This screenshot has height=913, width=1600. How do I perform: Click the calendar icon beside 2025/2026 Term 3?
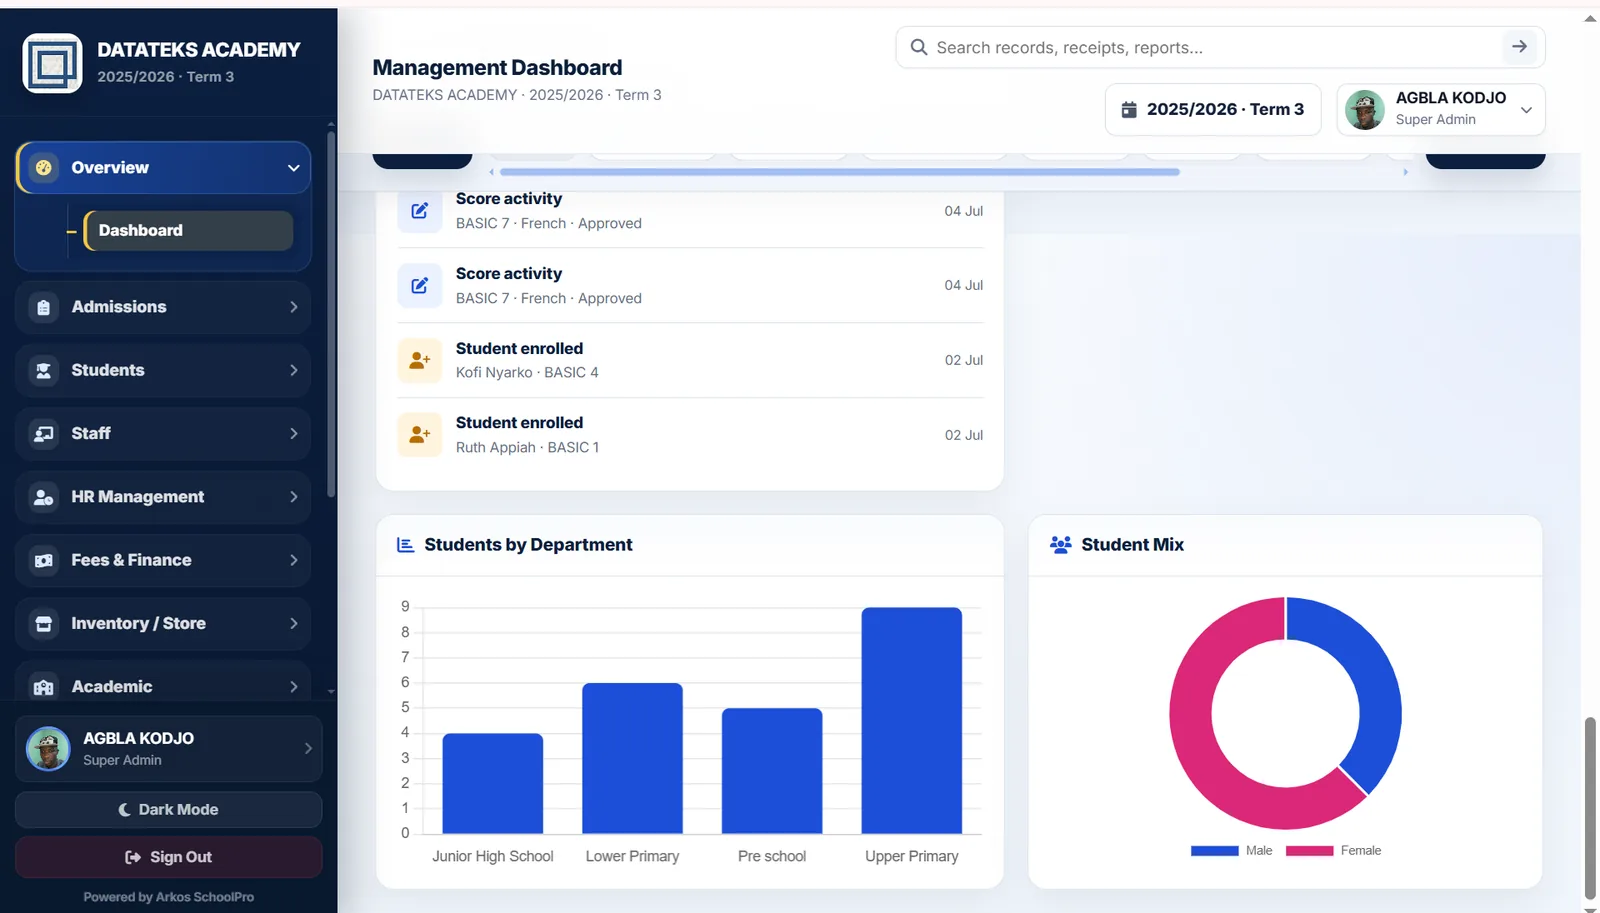pos(1129,110)
